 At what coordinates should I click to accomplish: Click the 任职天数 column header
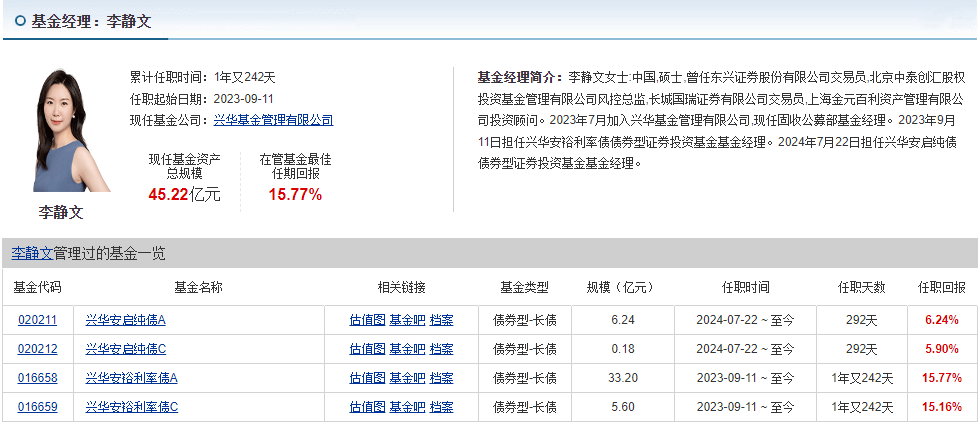861,288
